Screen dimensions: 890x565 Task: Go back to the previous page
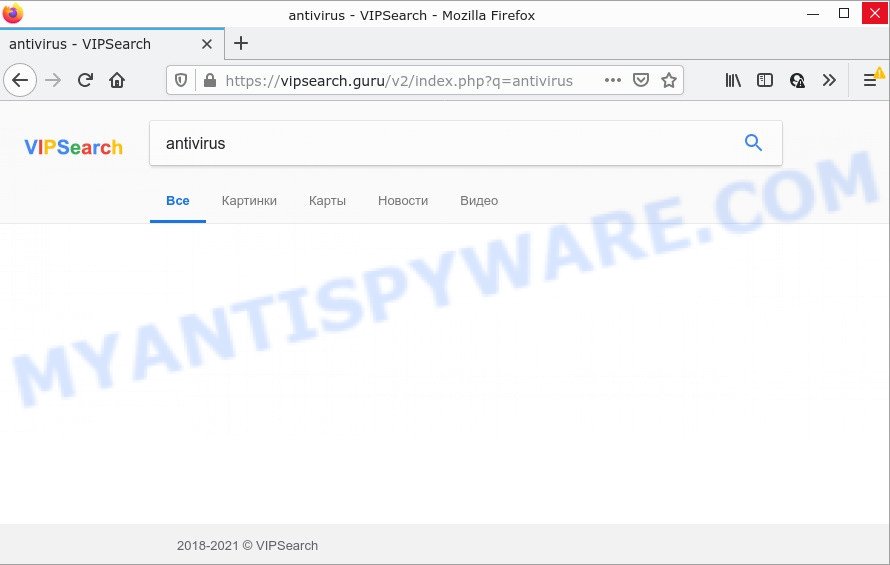(20, 81)
